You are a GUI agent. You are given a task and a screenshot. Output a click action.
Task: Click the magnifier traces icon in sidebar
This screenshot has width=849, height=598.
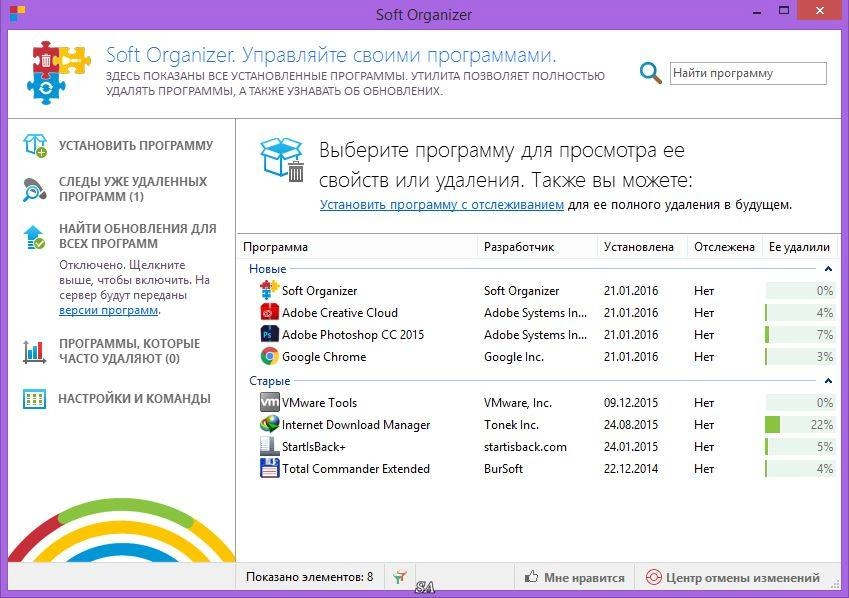[x=35, y=189]
